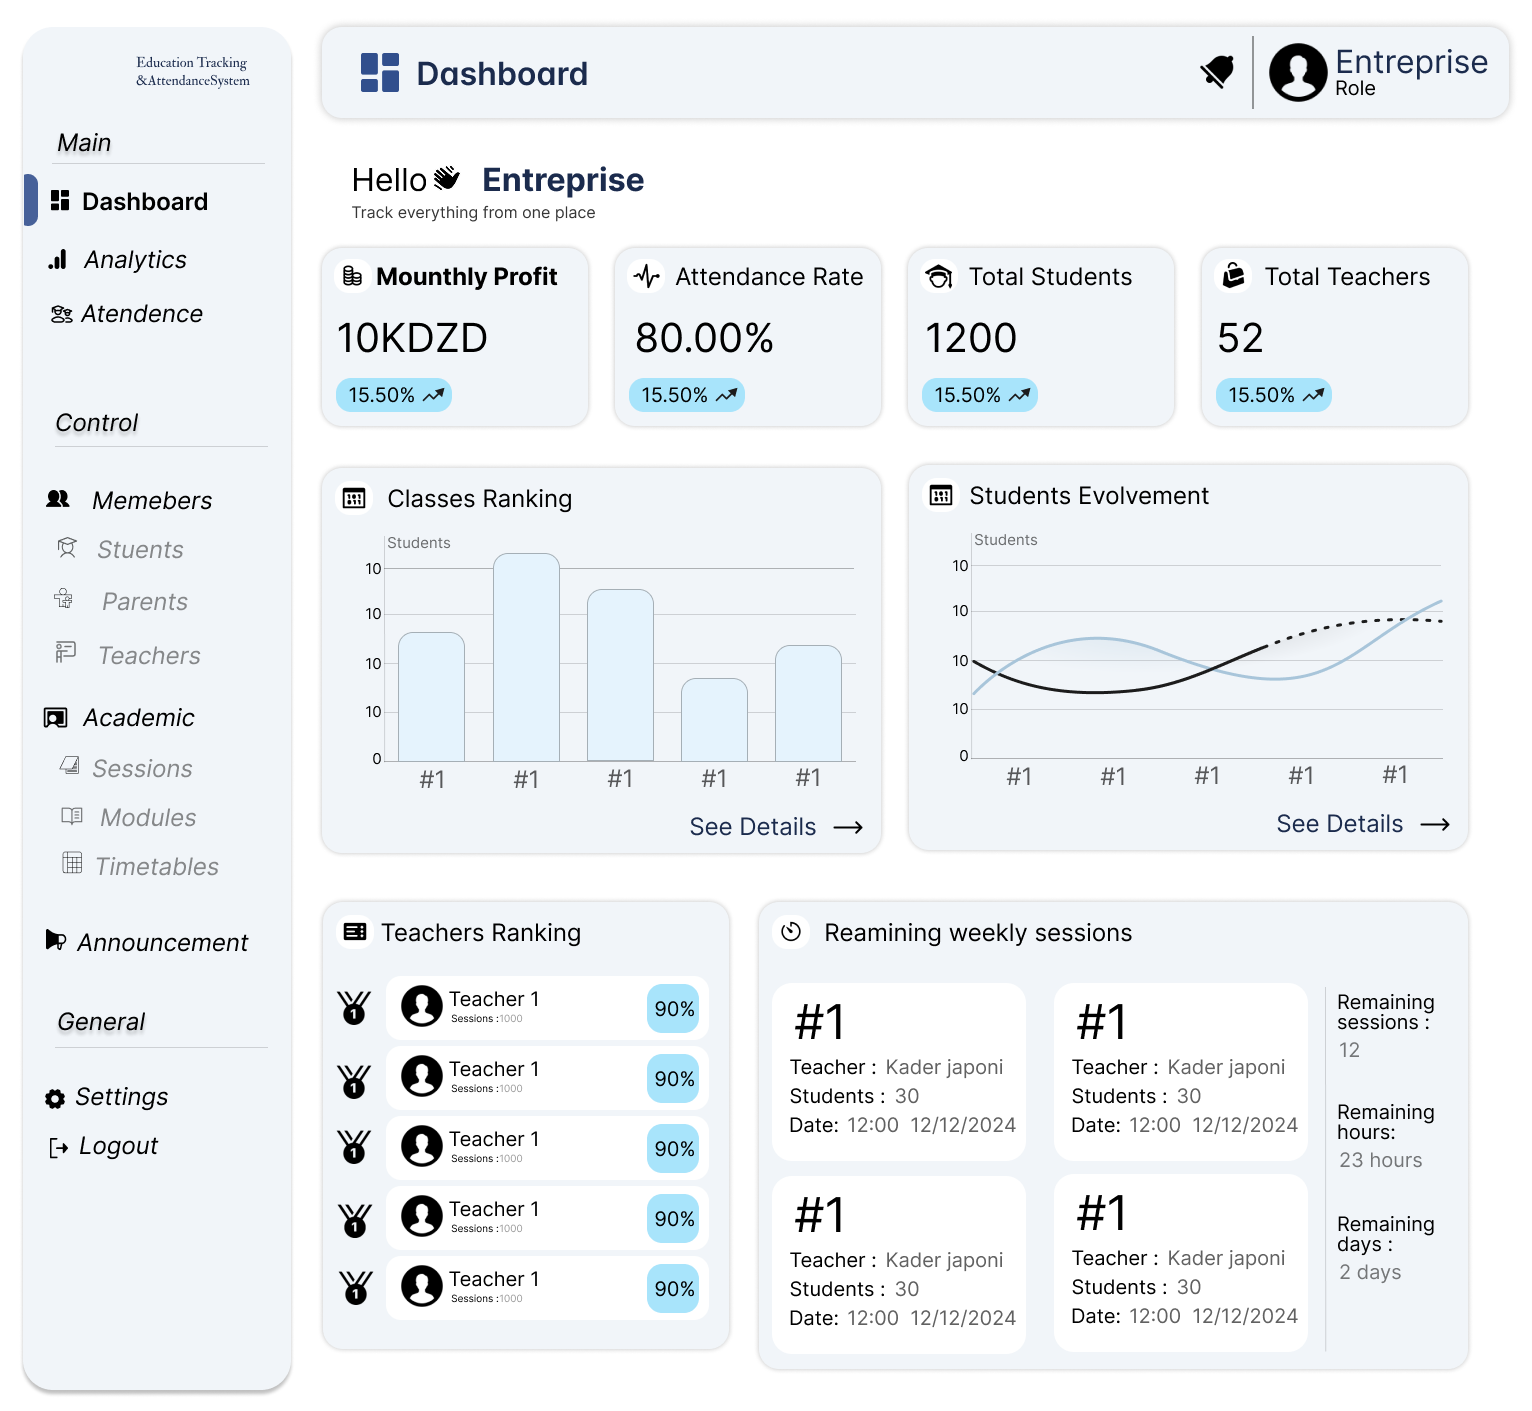Click the Logout arrow icon
The height and width of the screenshot is (1411, 1532).
pyautogui.click(x=58, y=1148)
